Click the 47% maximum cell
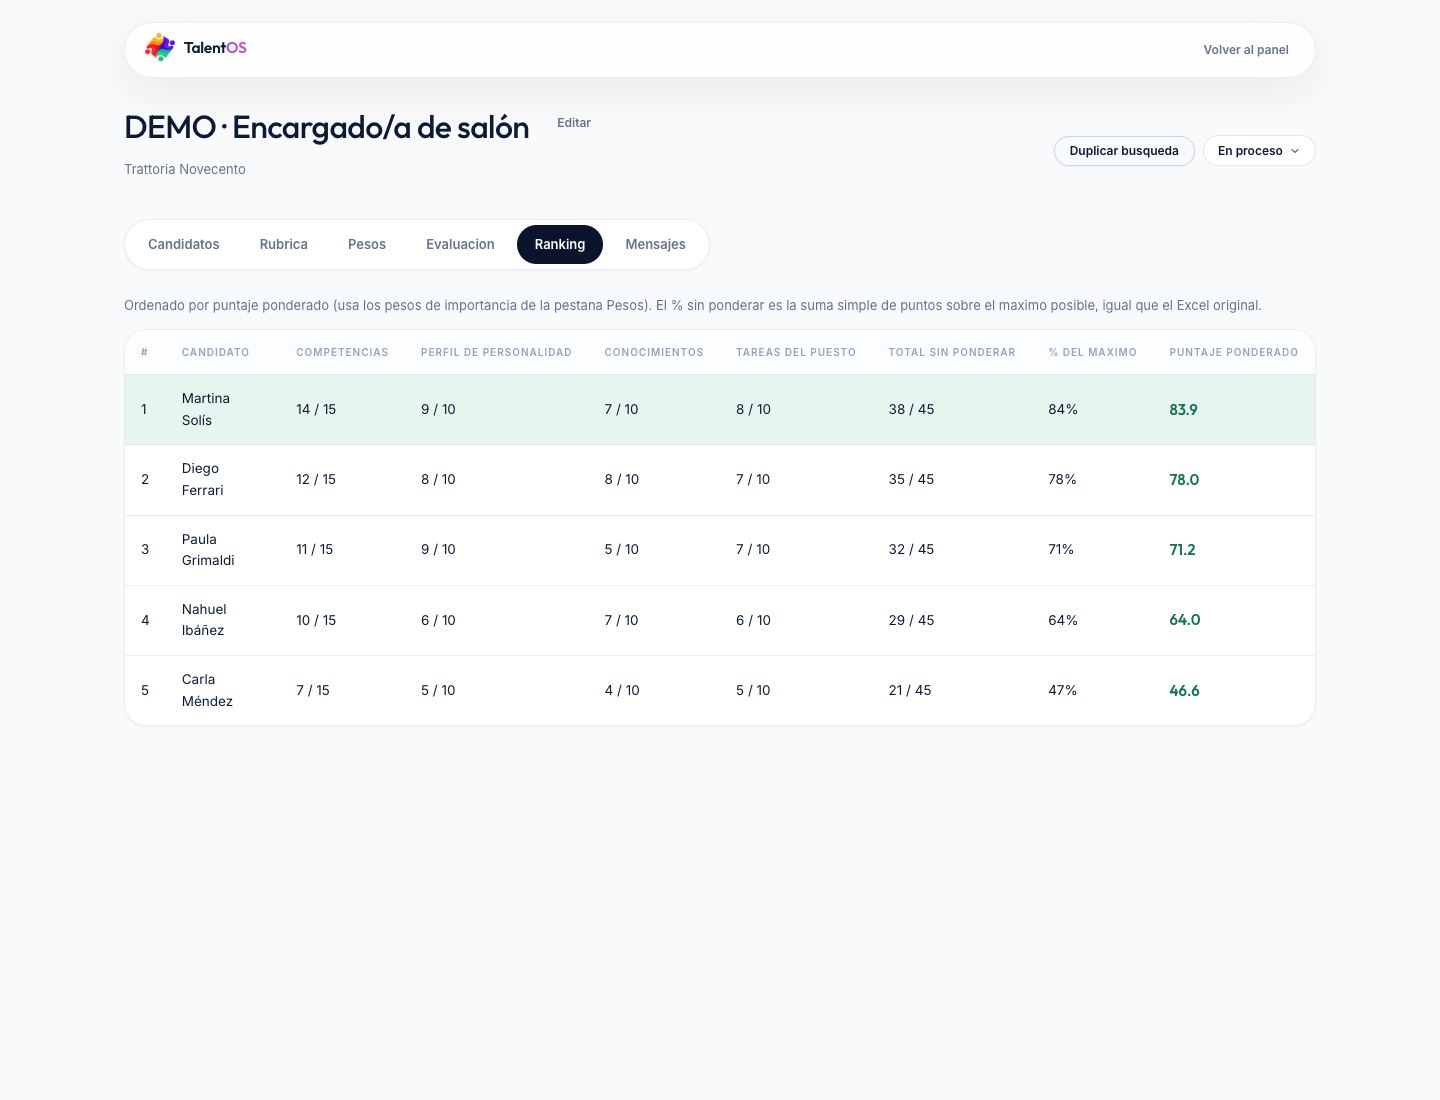The width and height of the screenshot is (1440, 1100). pos(1063,691)
